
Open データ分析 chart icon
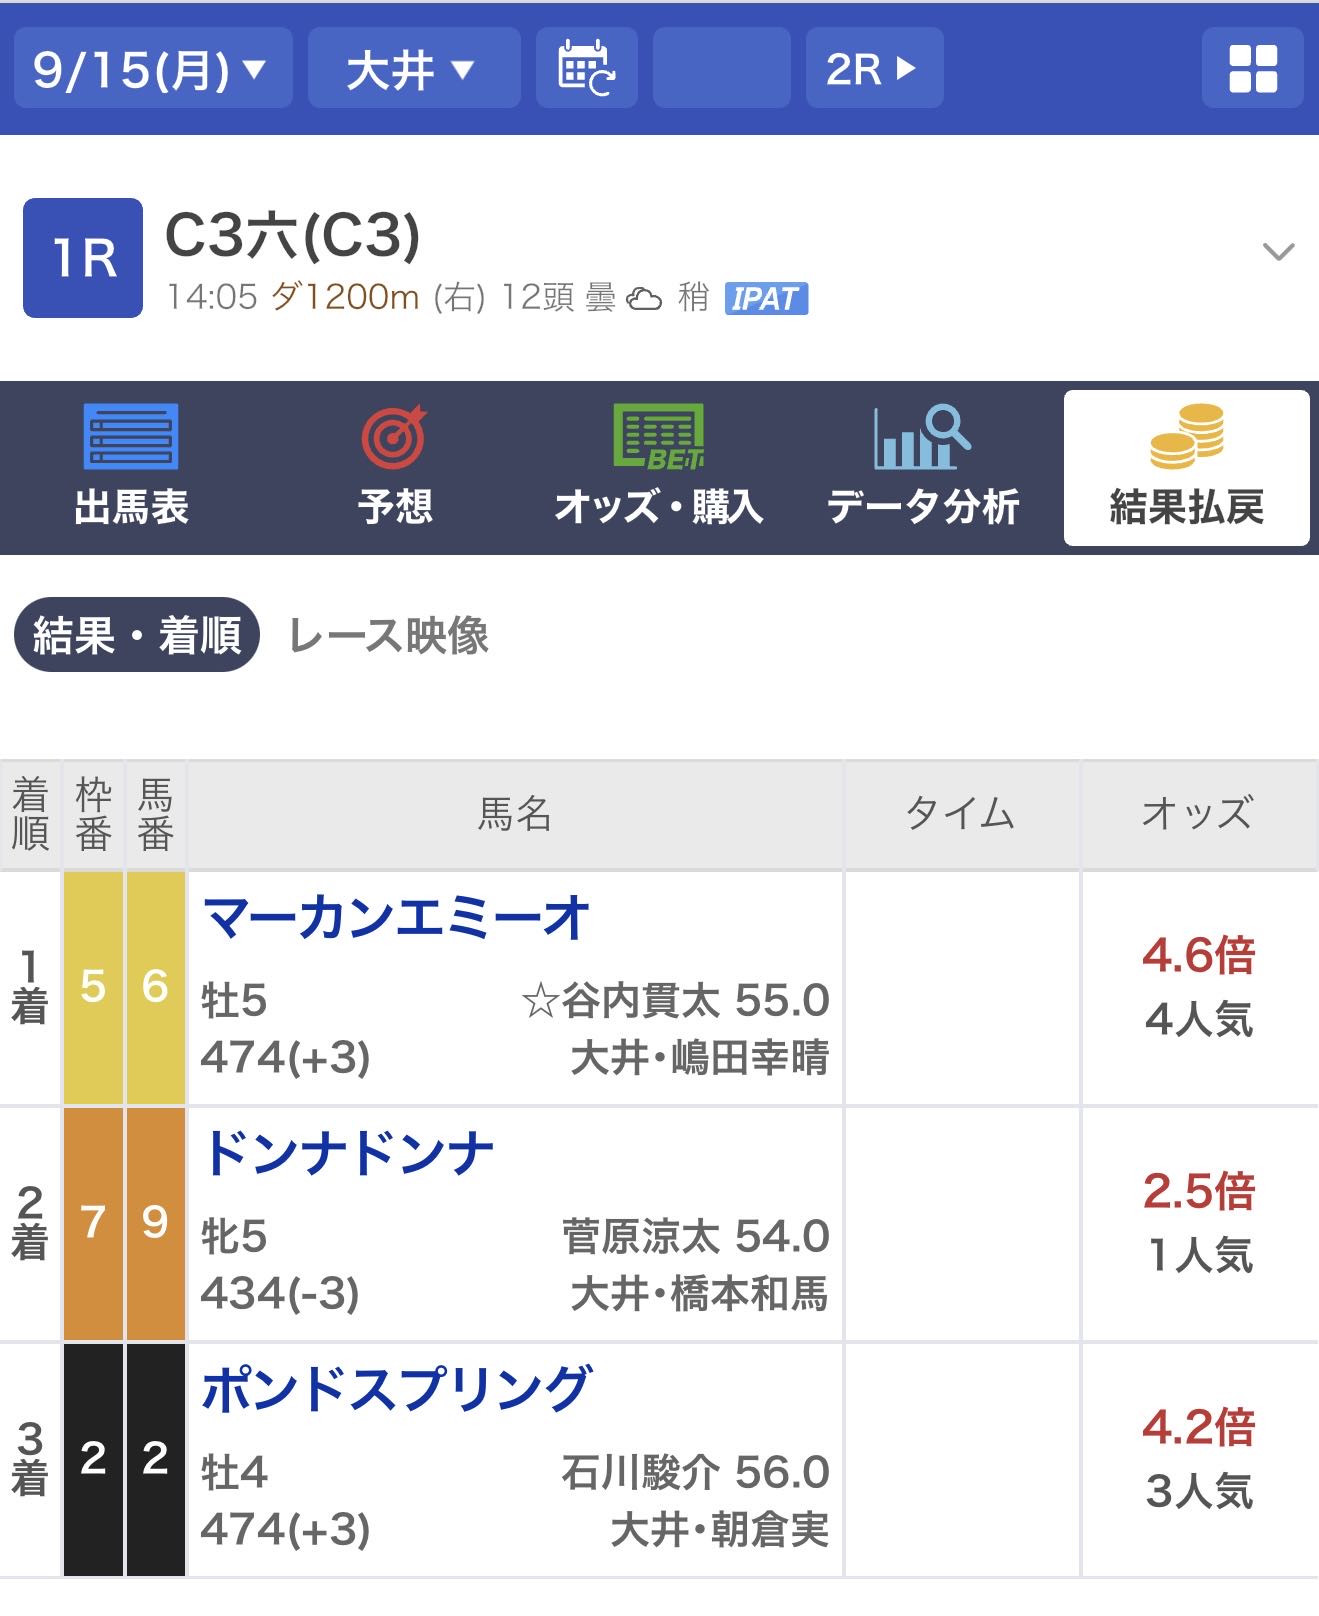(x=922, y=437)
